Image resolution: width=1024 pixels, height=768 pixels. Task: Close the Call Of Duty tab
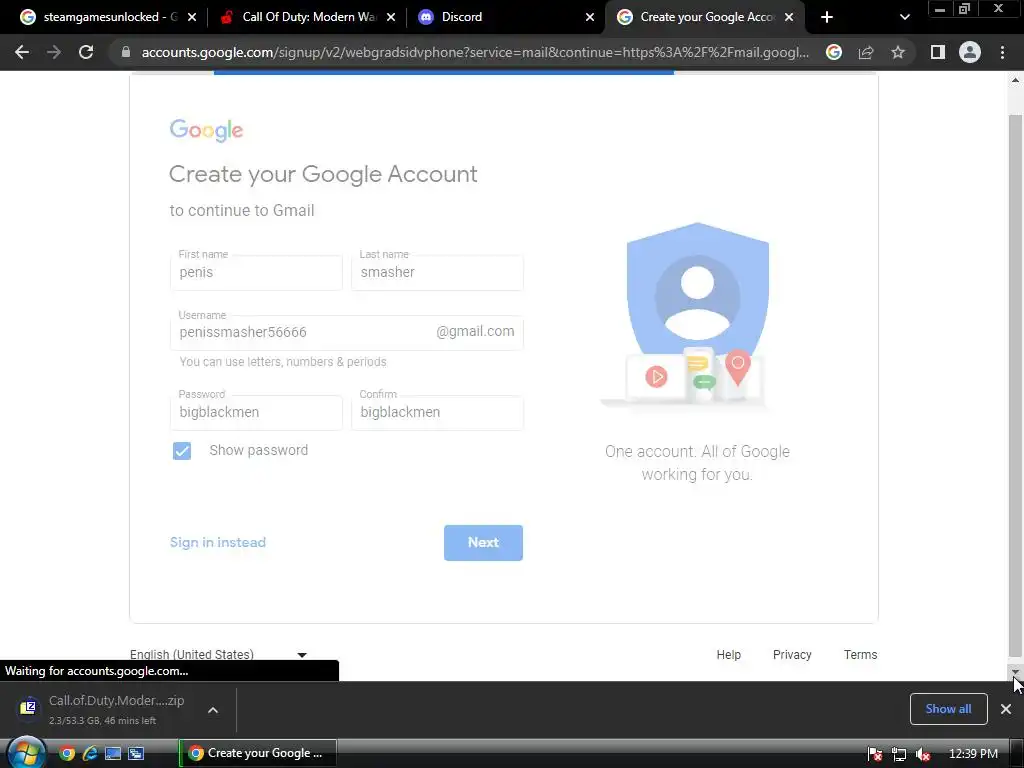pyautogui.click(x=391, y=17)
